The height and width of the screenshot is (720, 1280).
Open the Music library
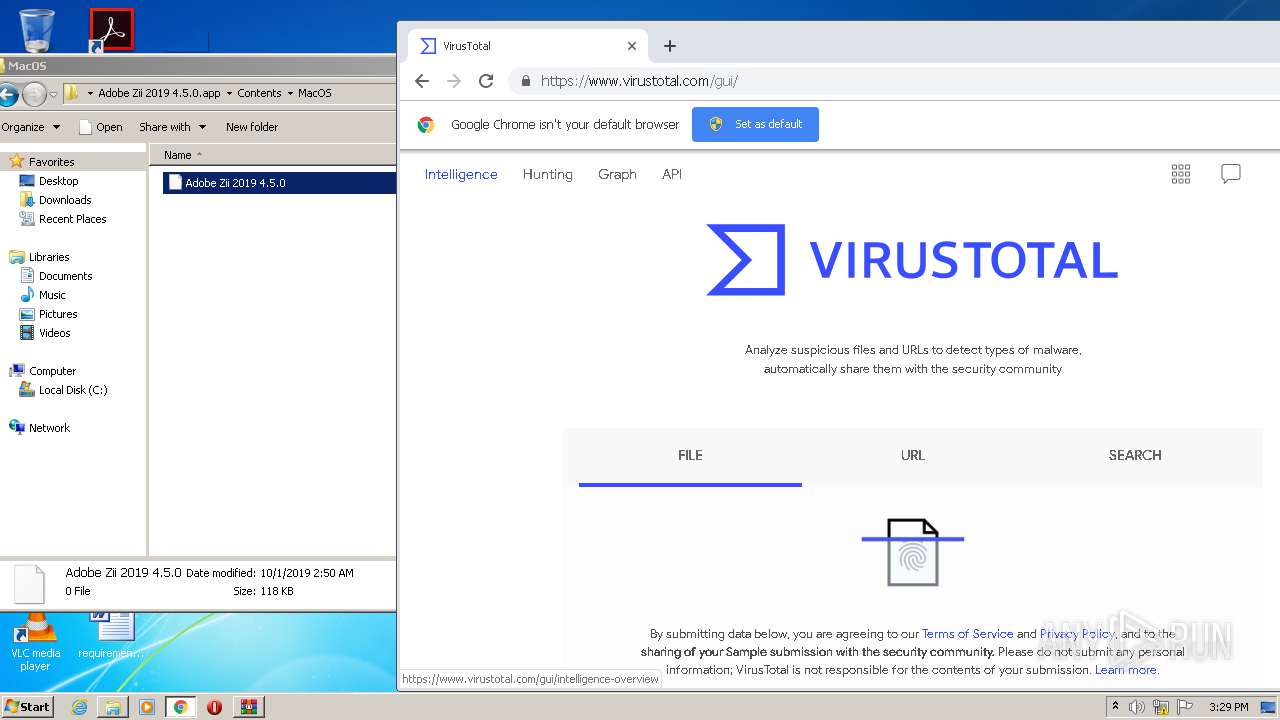(x=43, y=295)
